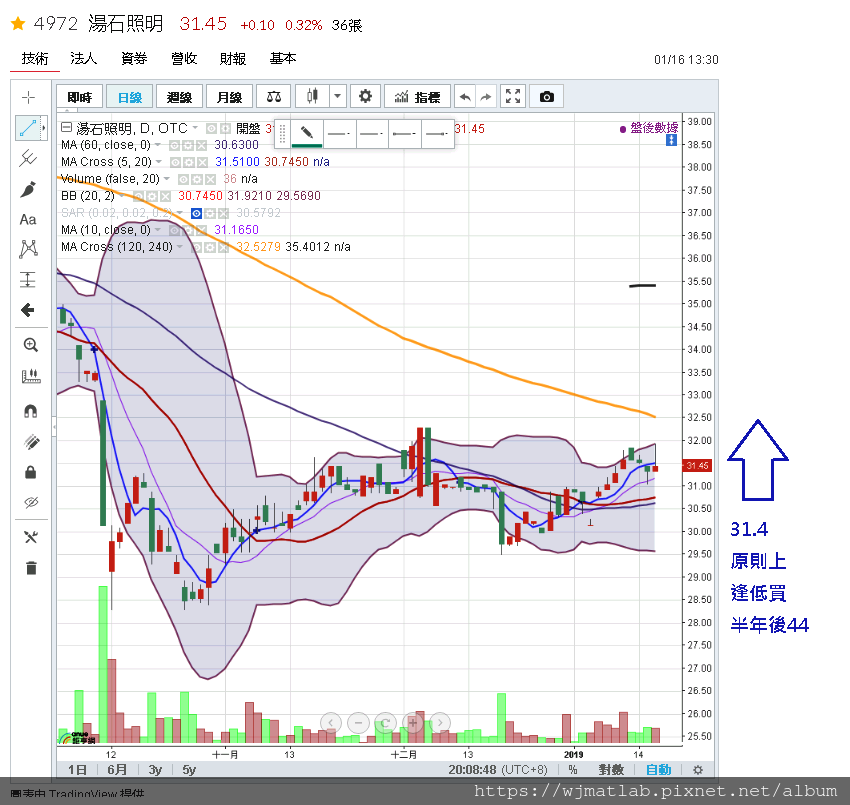Click the back arrow tool in the sidebar
850x805 pixels.
click(28, 310)
